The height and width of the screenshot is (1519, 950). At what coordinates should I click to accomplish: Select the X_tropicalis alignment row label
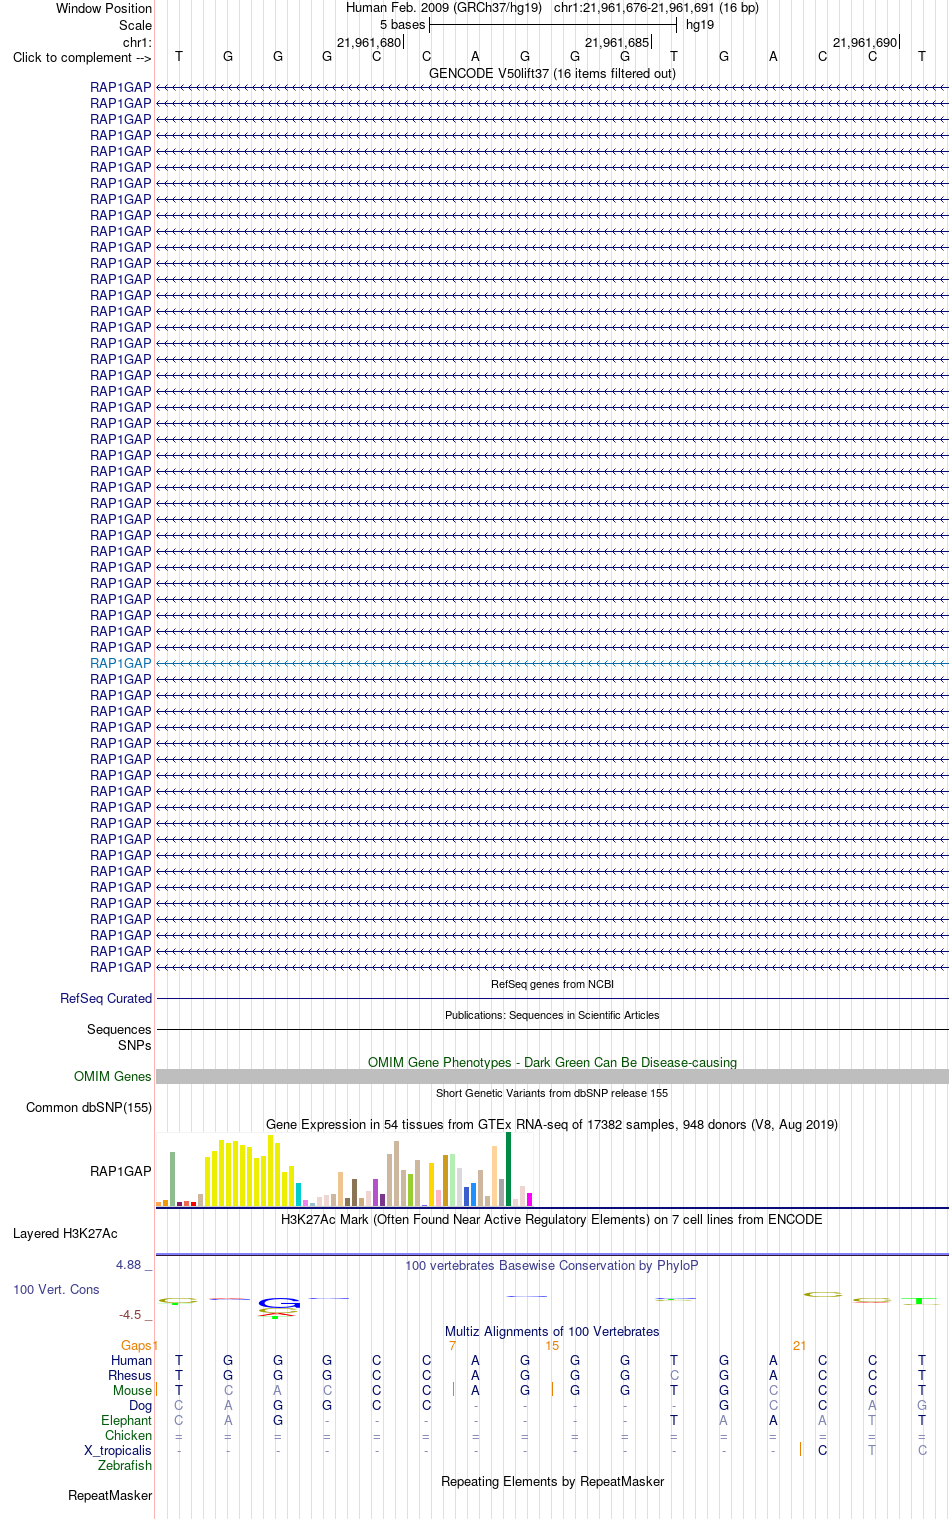pos(118,1450)
